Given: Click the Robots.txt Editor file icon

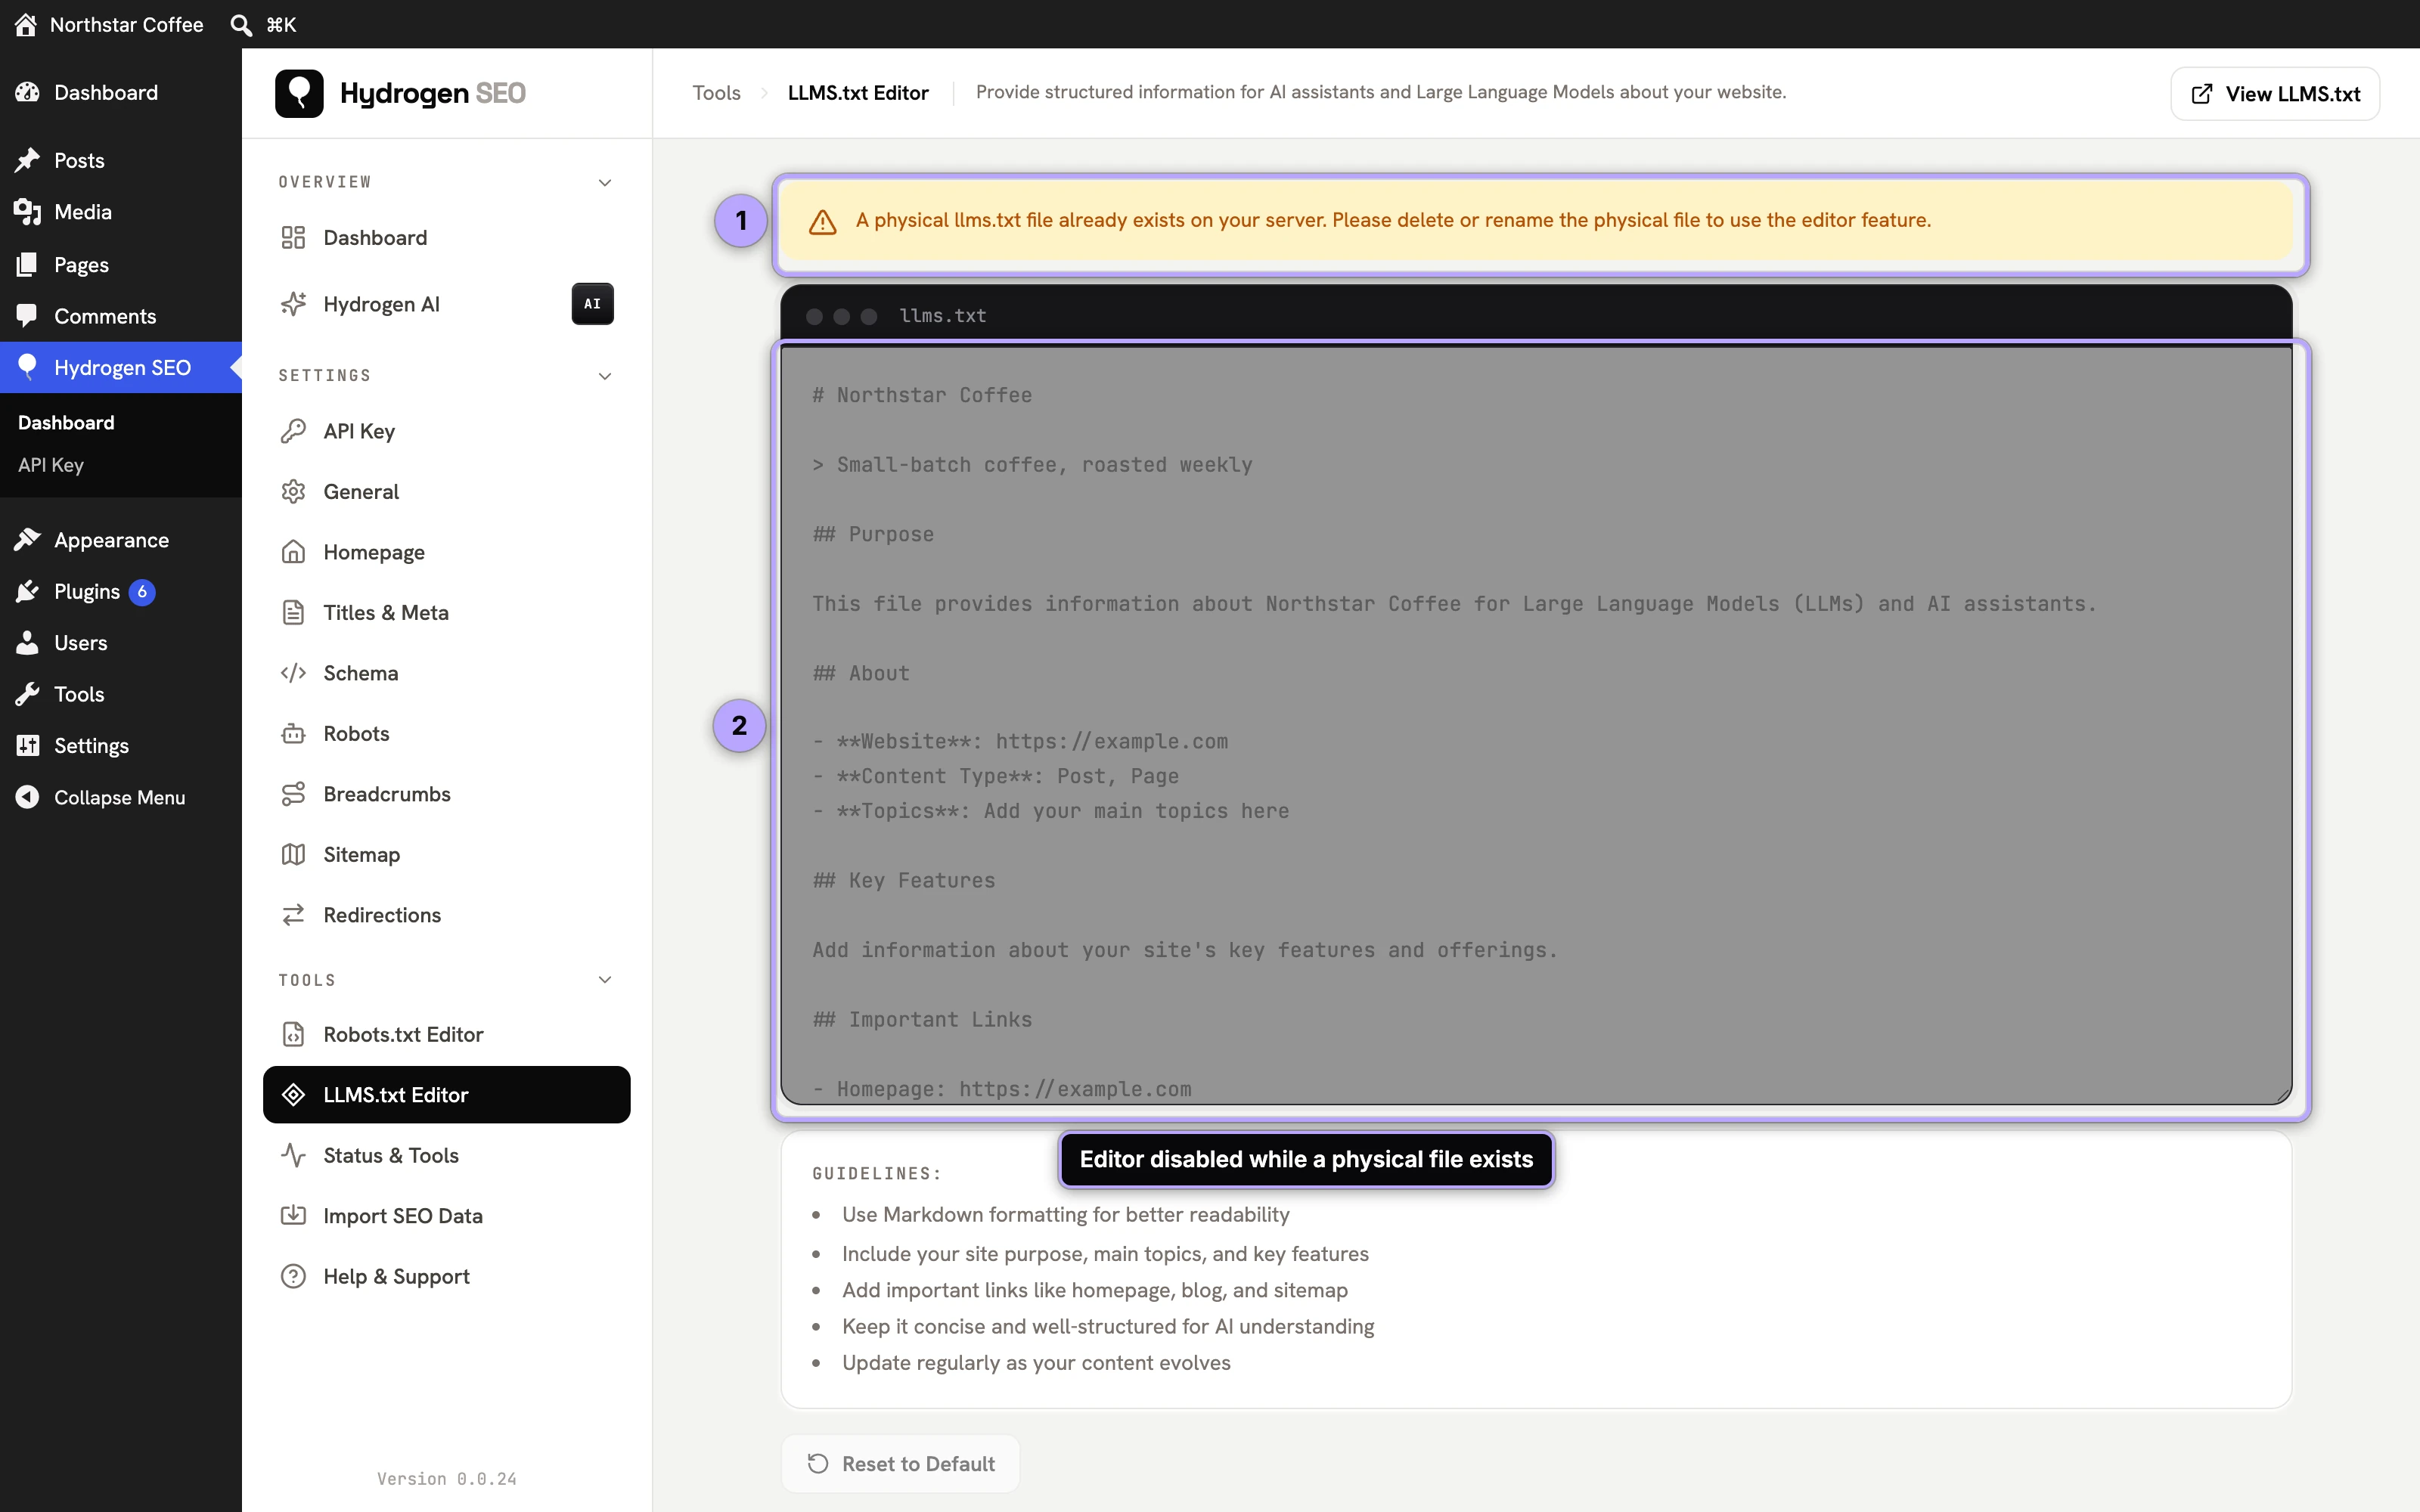Looking at the screenshot, I should (293, 1034).
